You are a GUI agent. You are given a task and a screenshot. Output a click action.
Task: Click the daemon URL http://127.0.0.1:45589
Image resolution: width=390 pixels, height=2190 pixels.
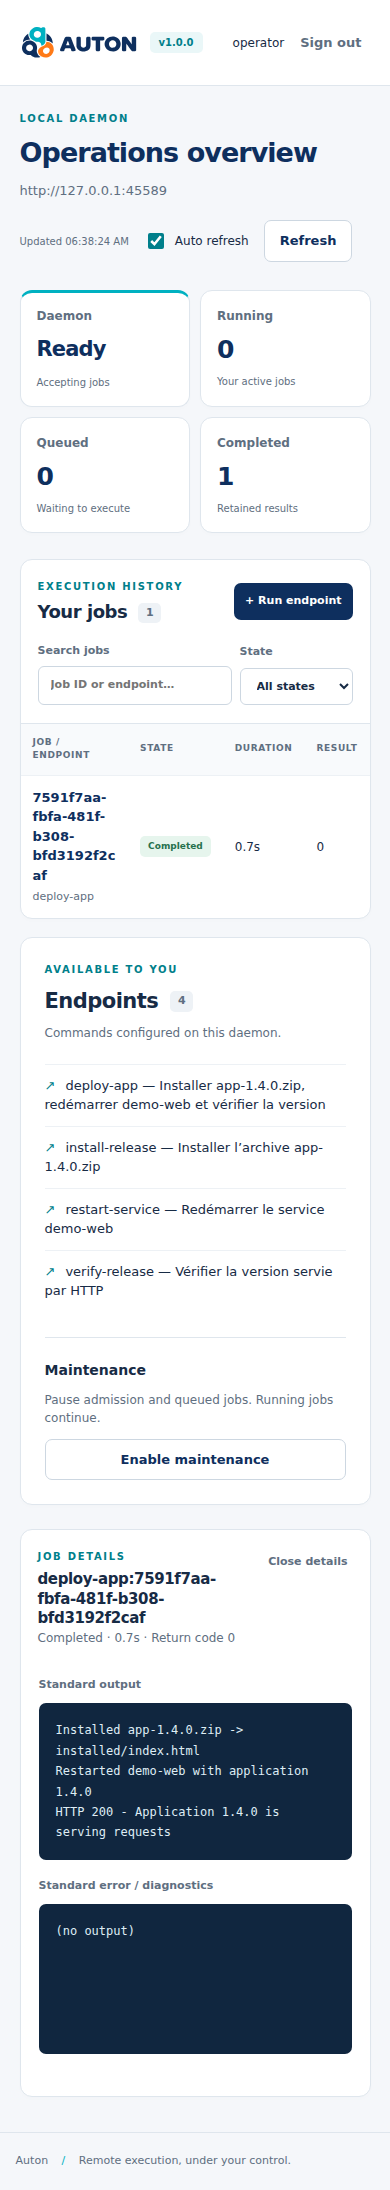93,190
